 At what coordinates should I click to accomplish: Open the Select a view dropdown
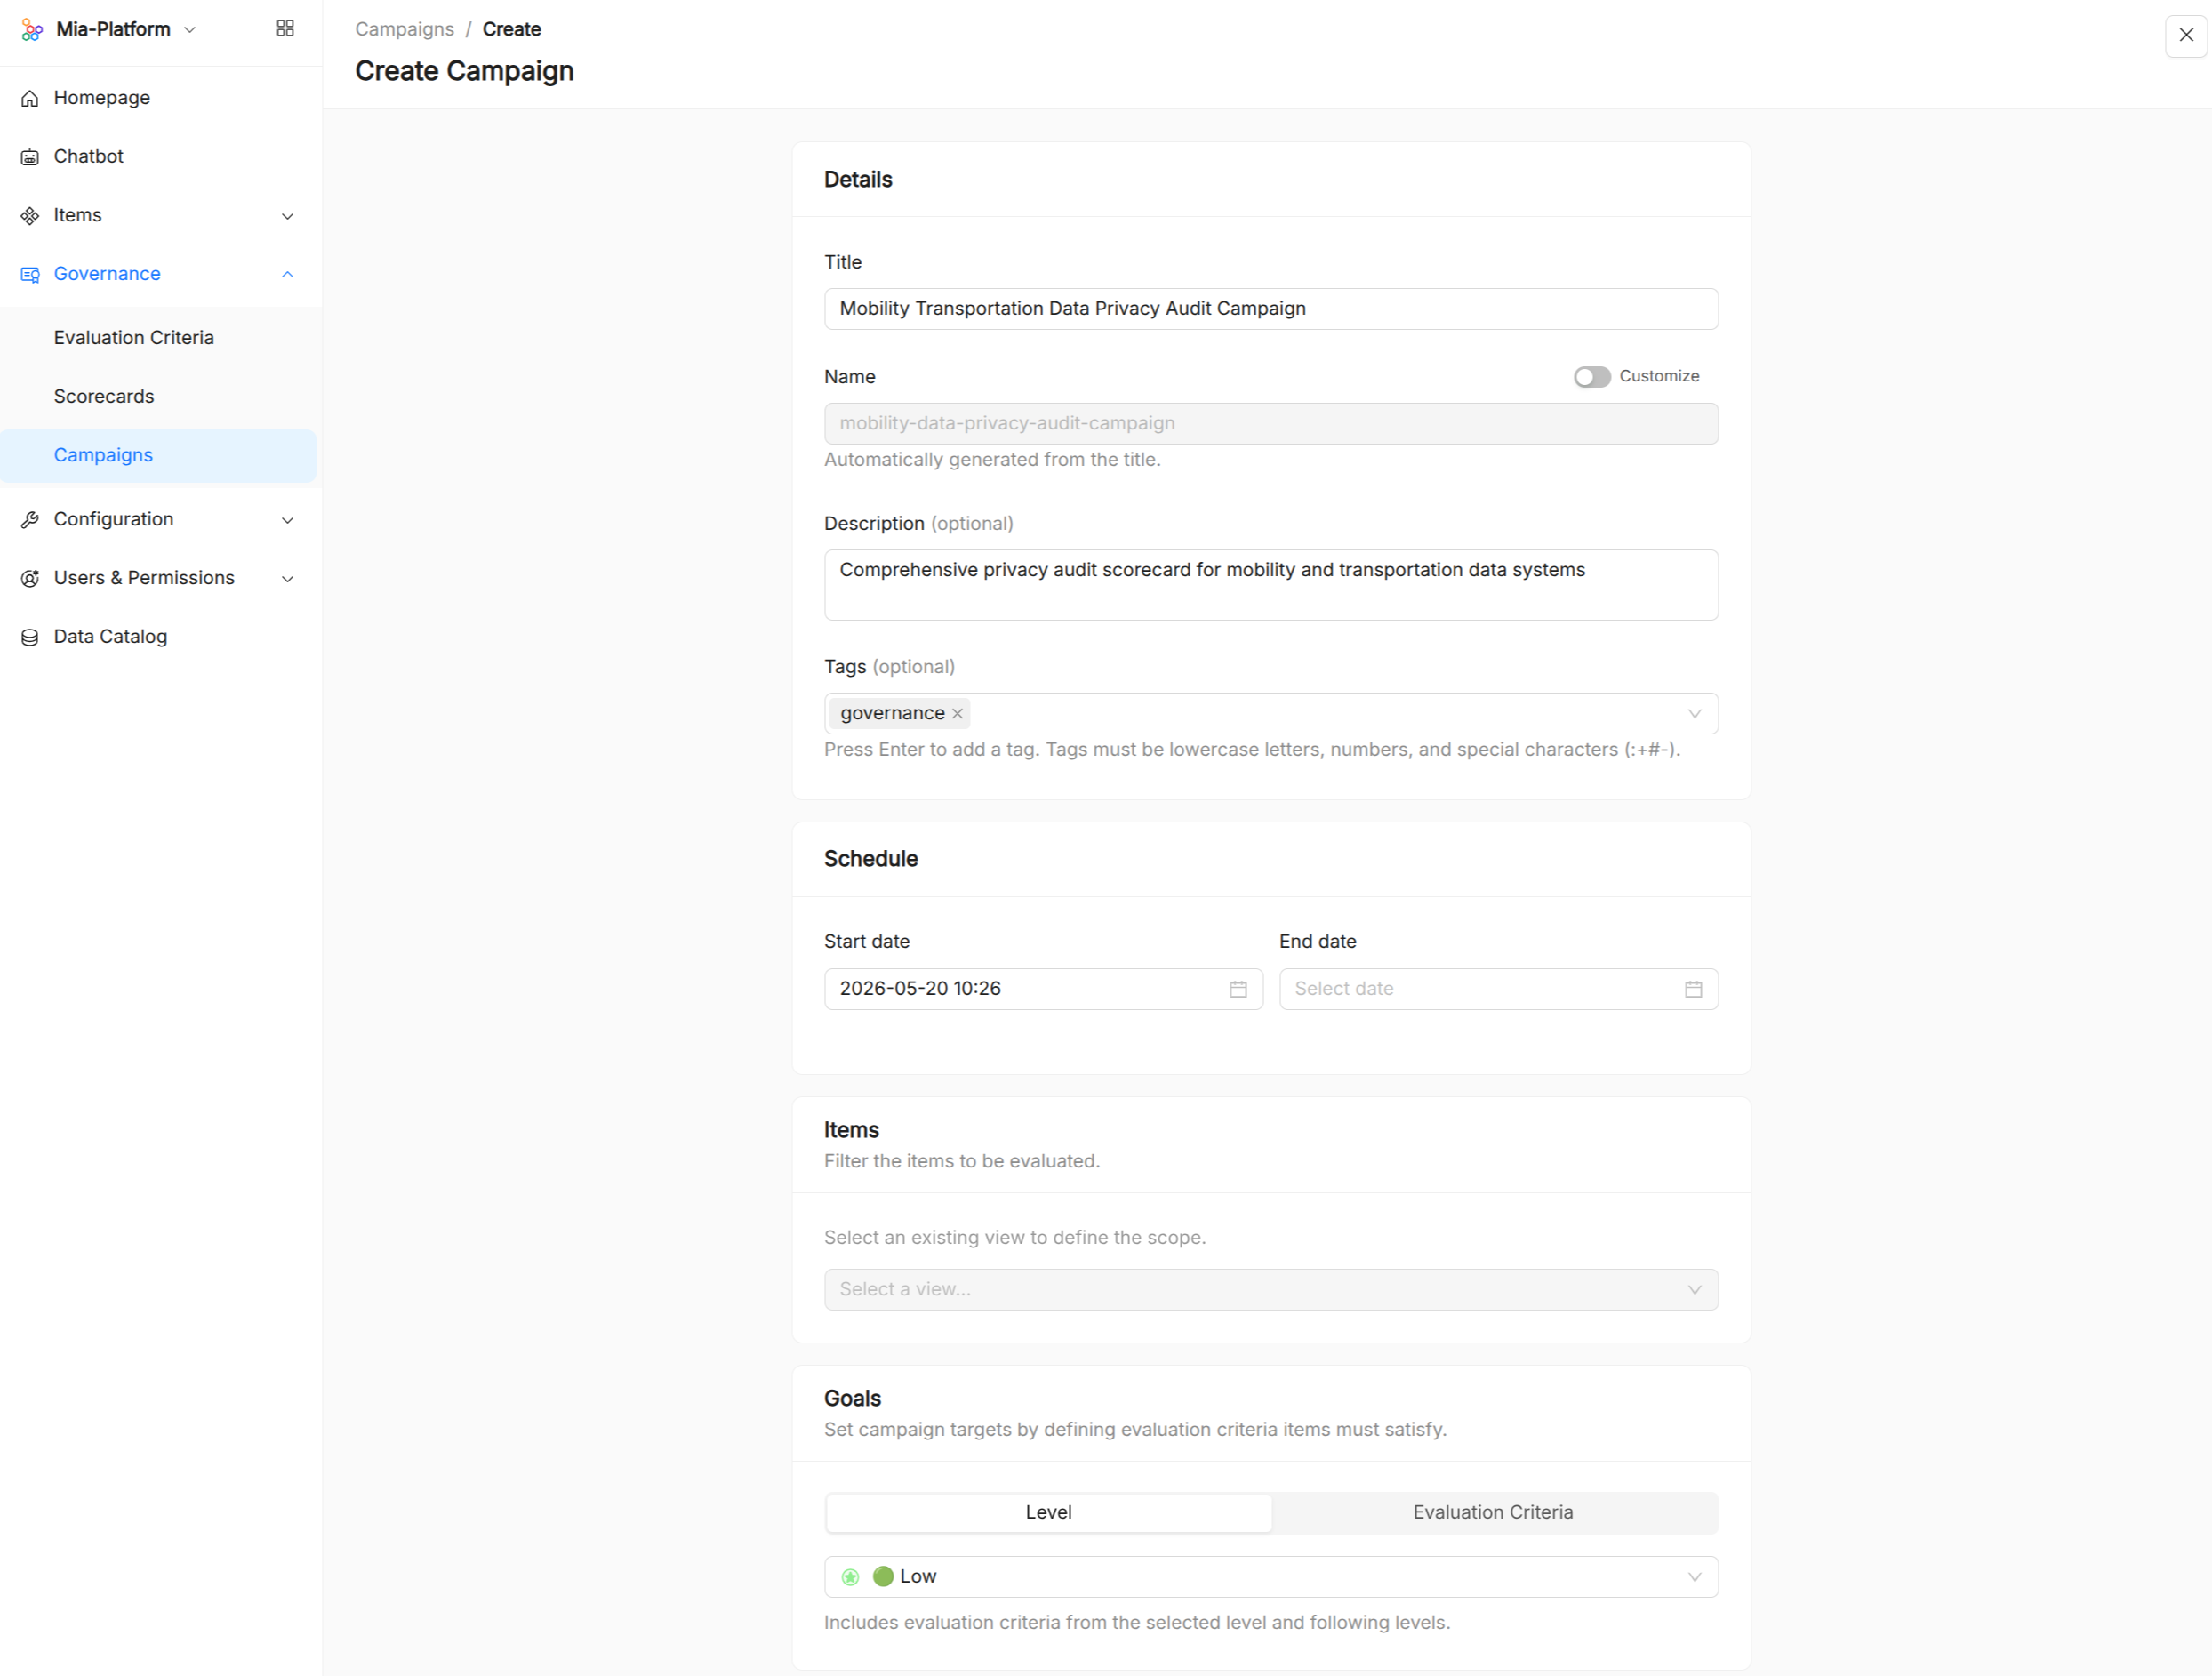pos(1271,1290)
